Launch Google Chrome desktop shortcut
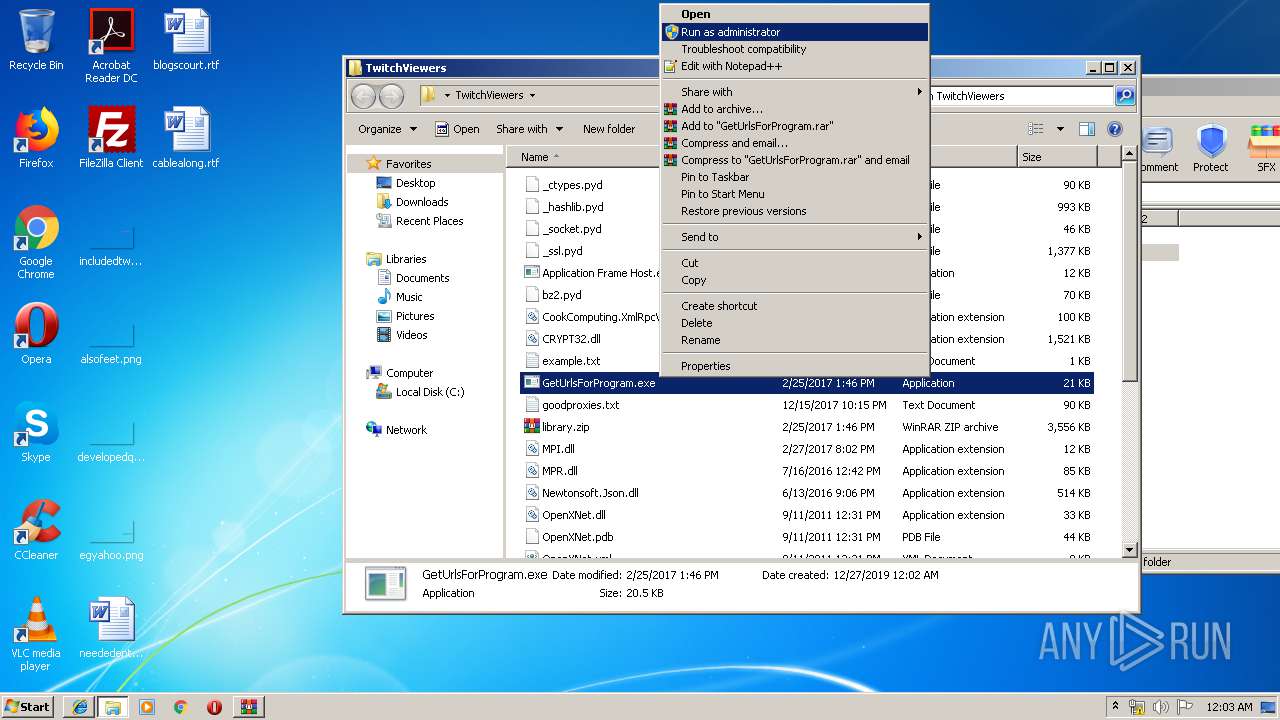The height and width of the screenshot is (720, 1280). (x=36, y=243)
